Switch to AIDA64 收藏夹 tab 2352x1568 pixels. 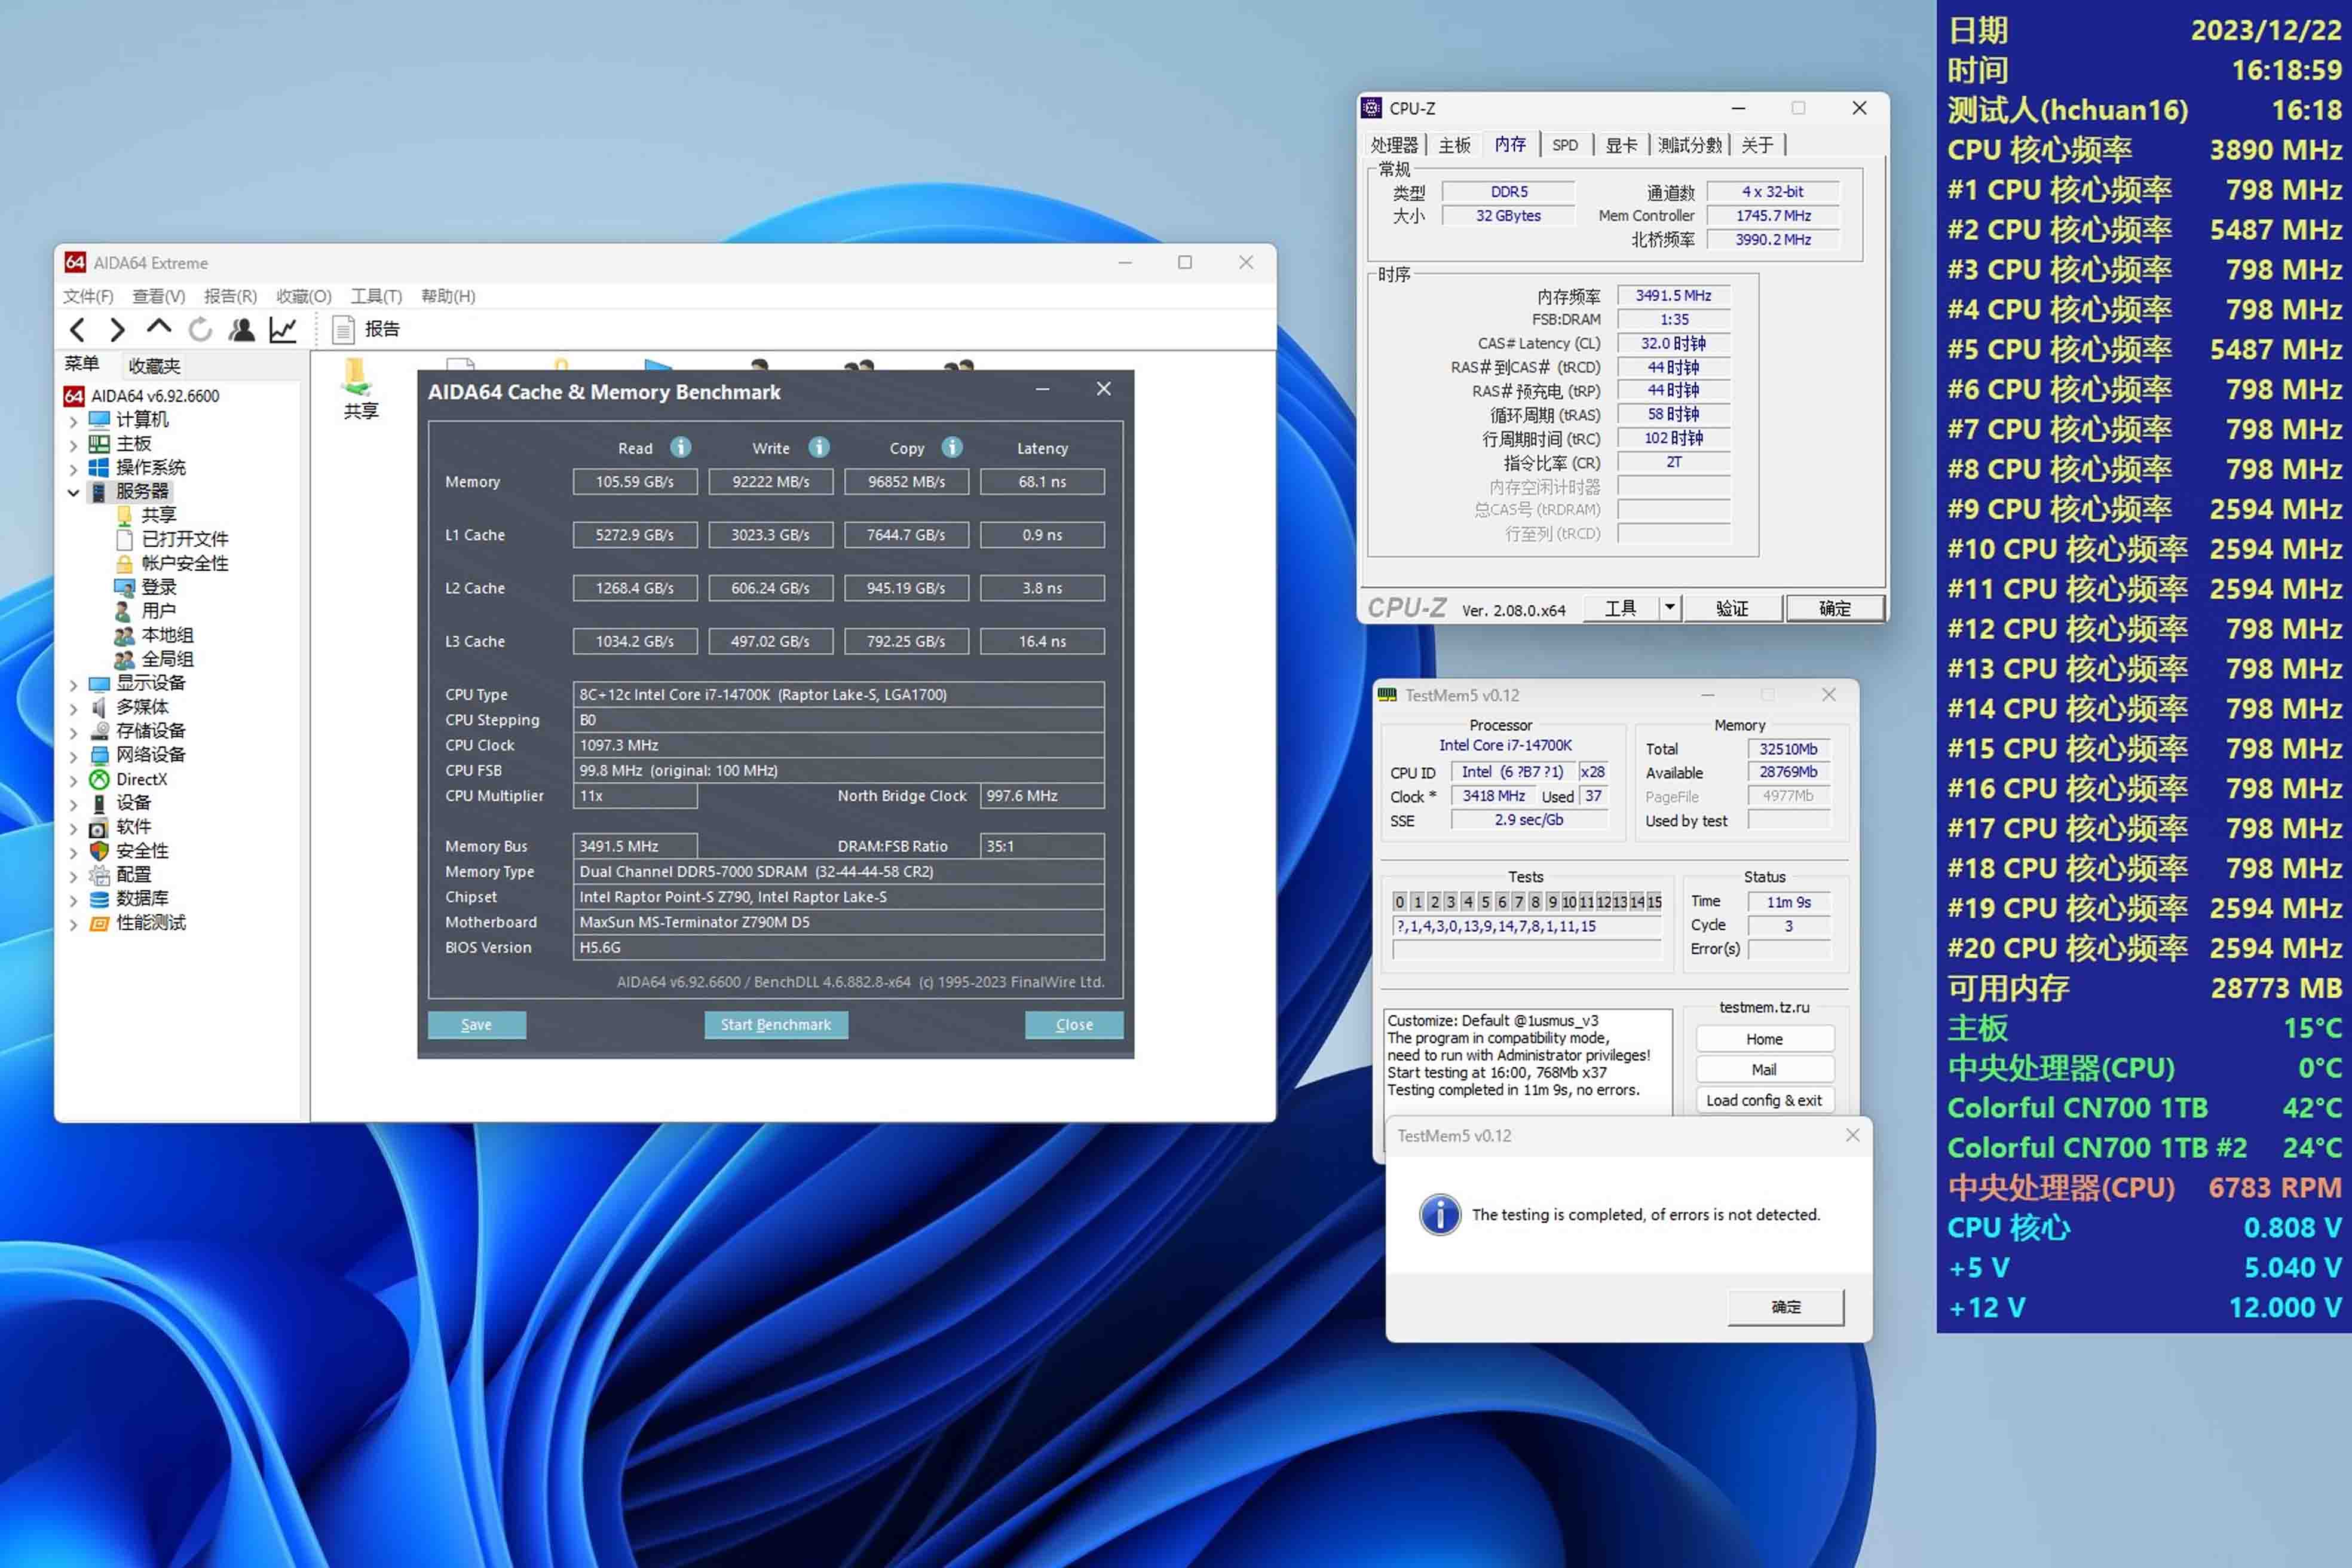point(154,366)
